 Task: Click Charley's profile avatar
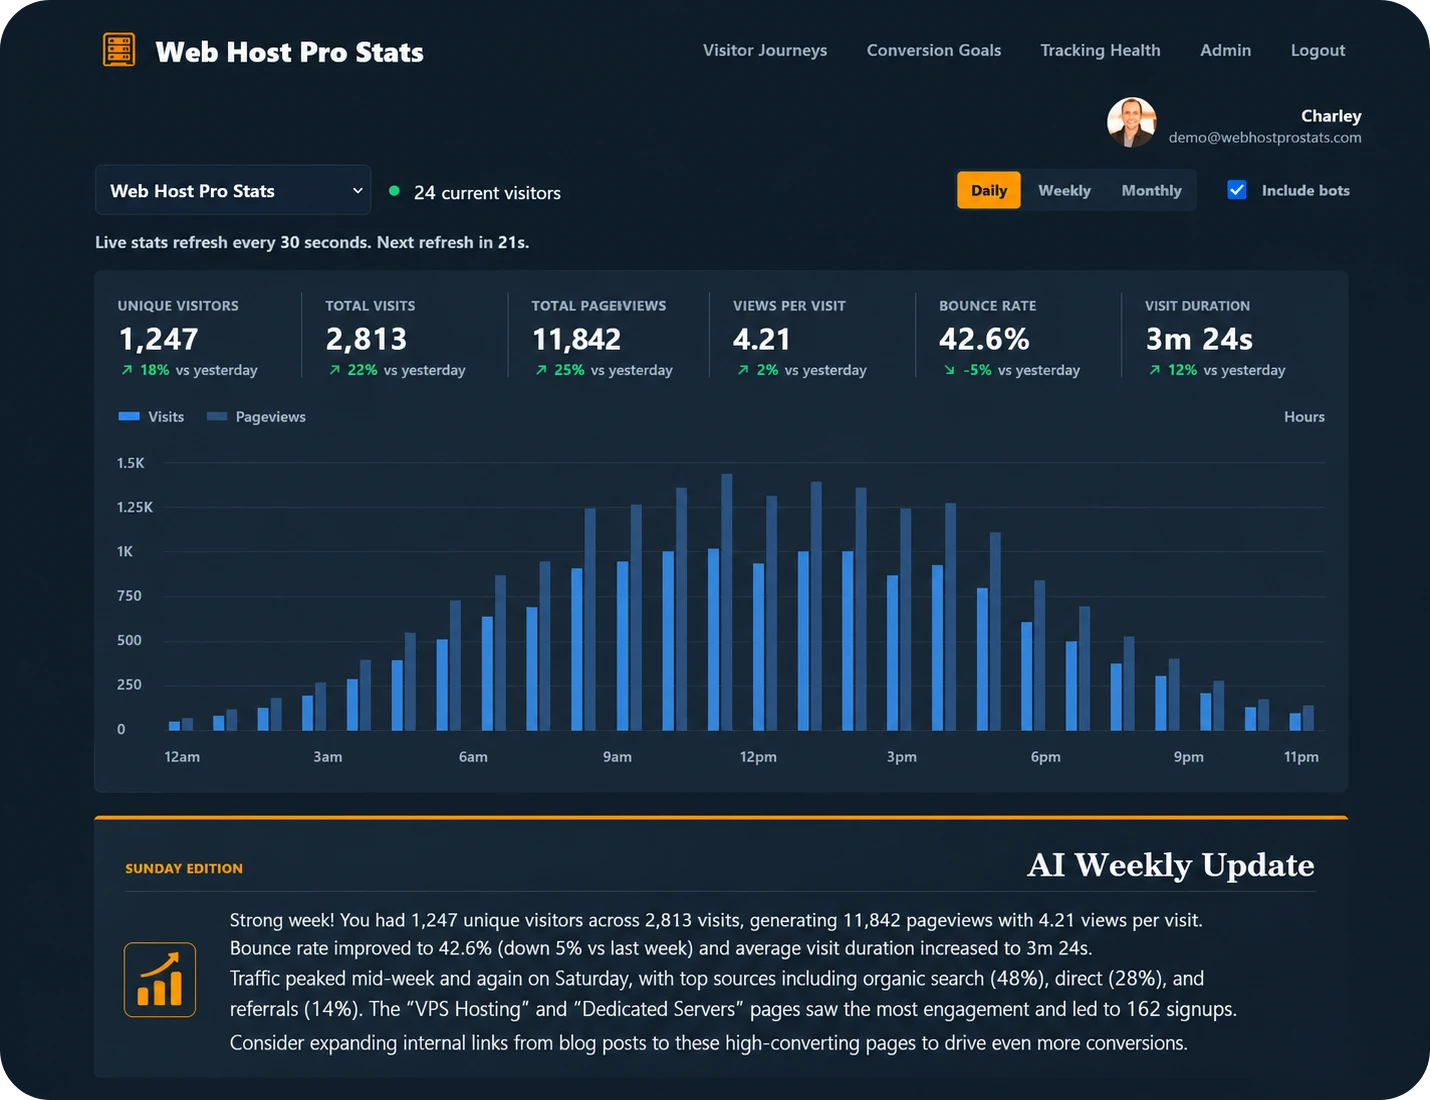pos(1132,122)
